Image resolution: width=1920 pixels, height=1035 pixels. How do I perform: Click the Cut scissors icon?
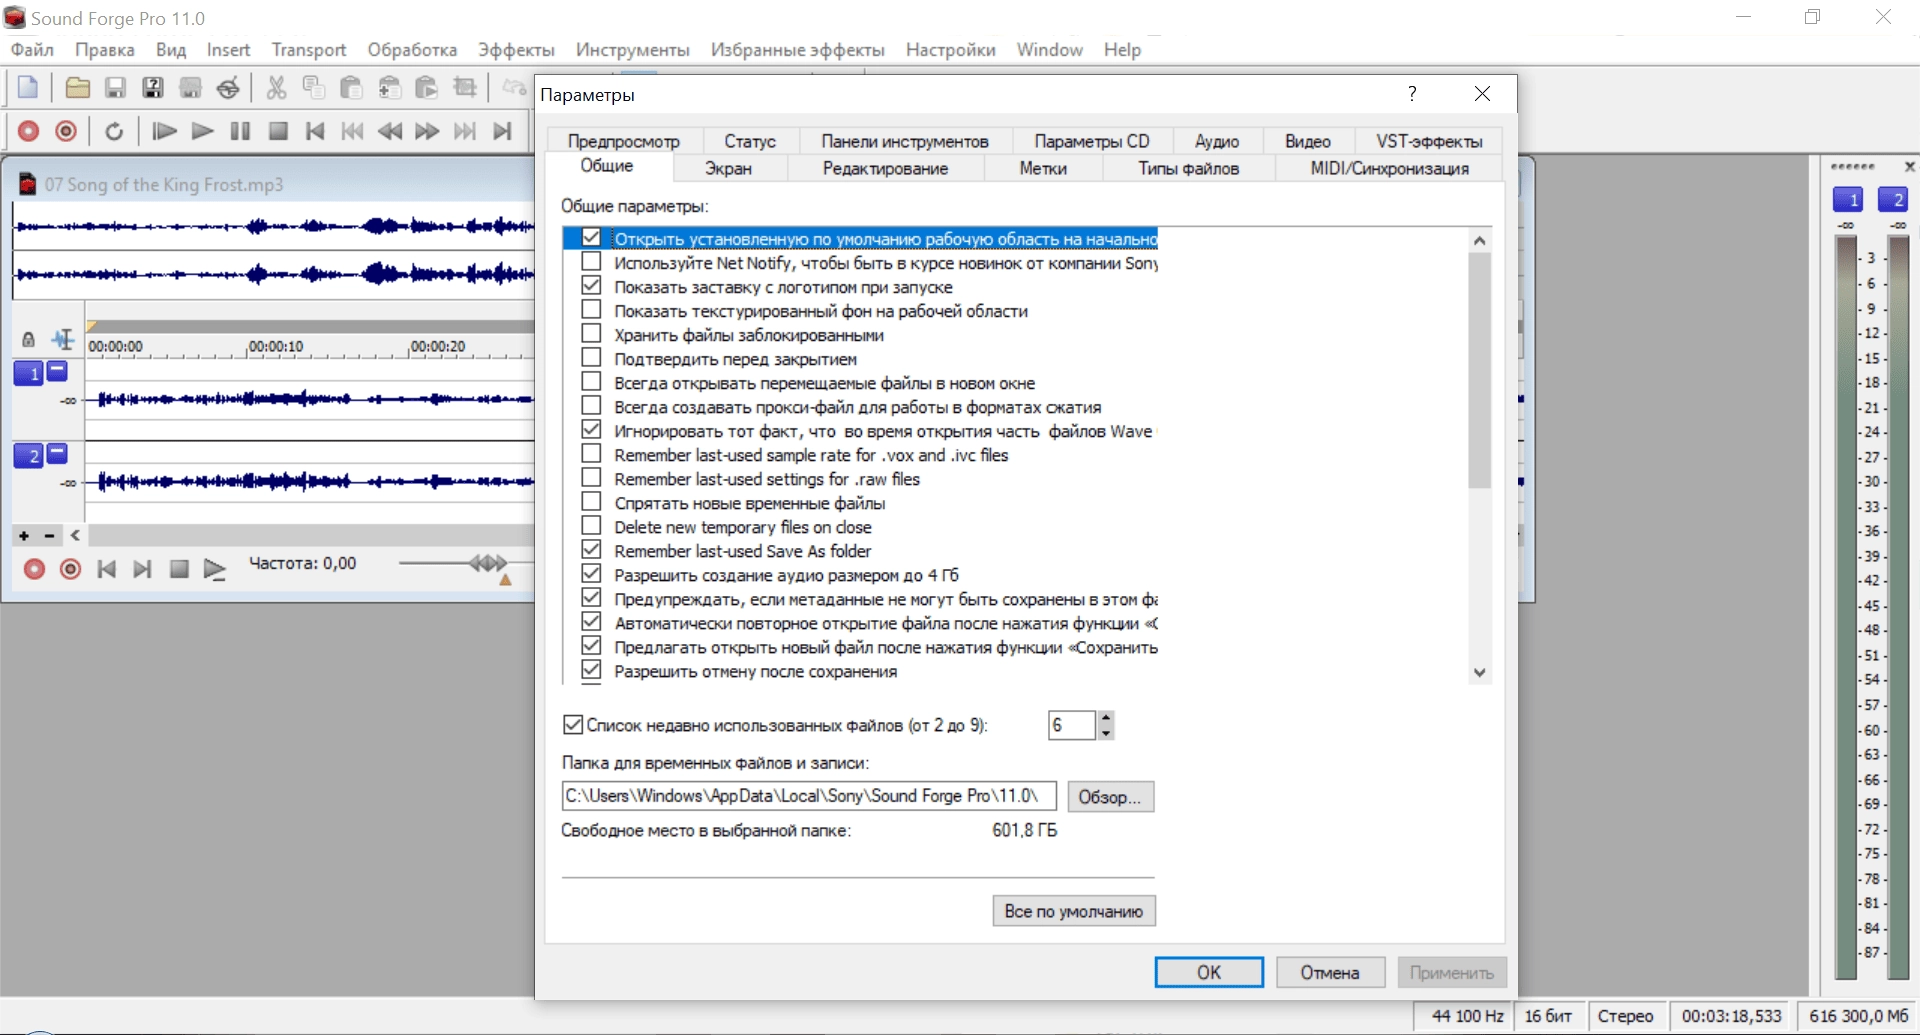(276, 88)
